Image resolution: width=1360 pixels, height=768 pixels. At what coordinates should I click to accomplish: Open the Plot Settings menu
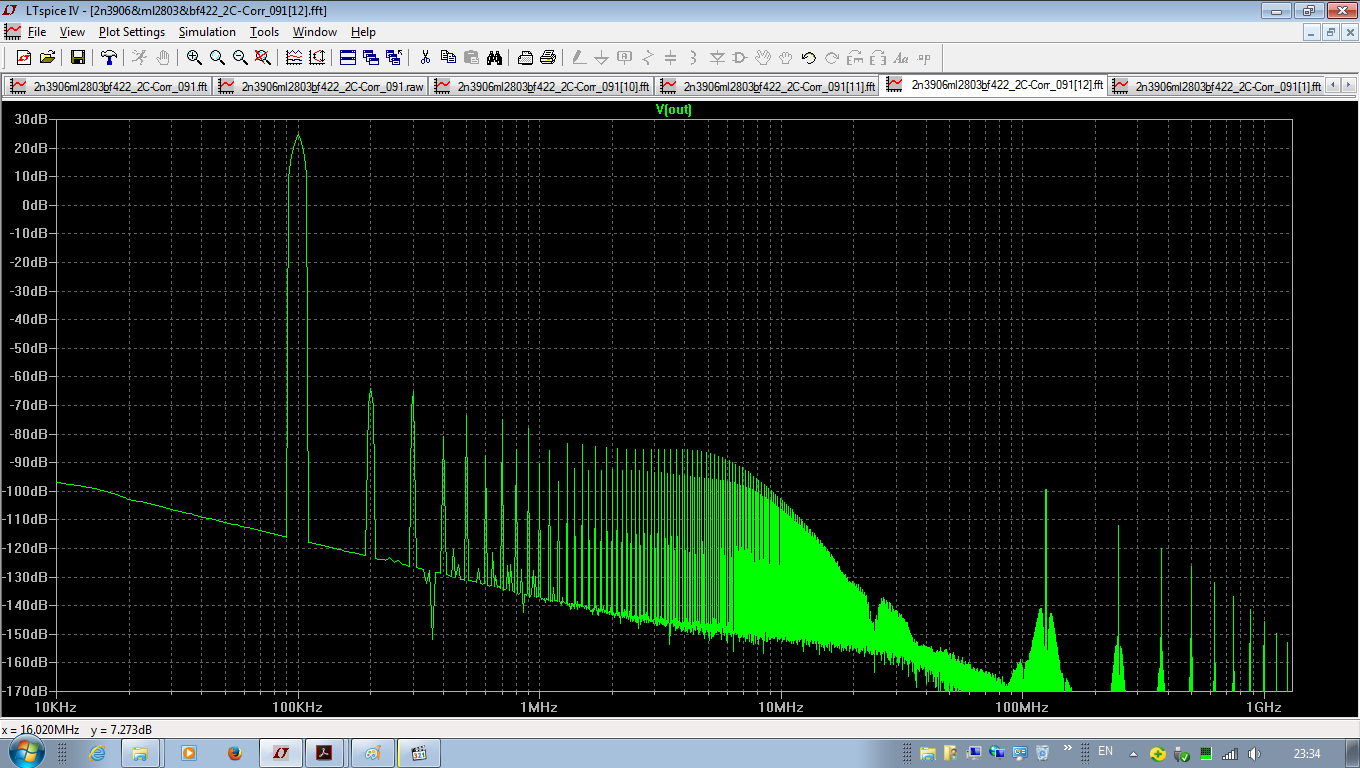(132, 32)
